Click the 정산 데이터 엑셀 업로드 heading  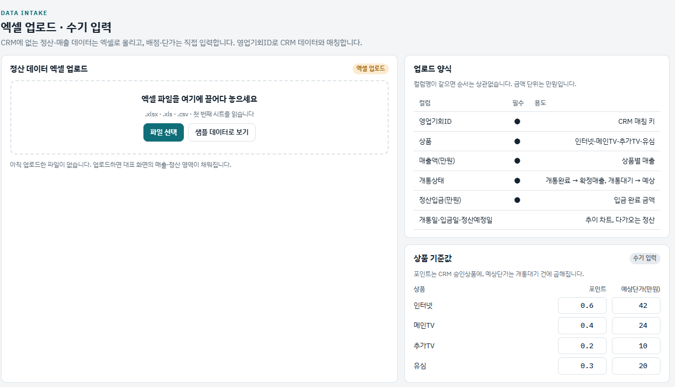[x=49, y=69]
